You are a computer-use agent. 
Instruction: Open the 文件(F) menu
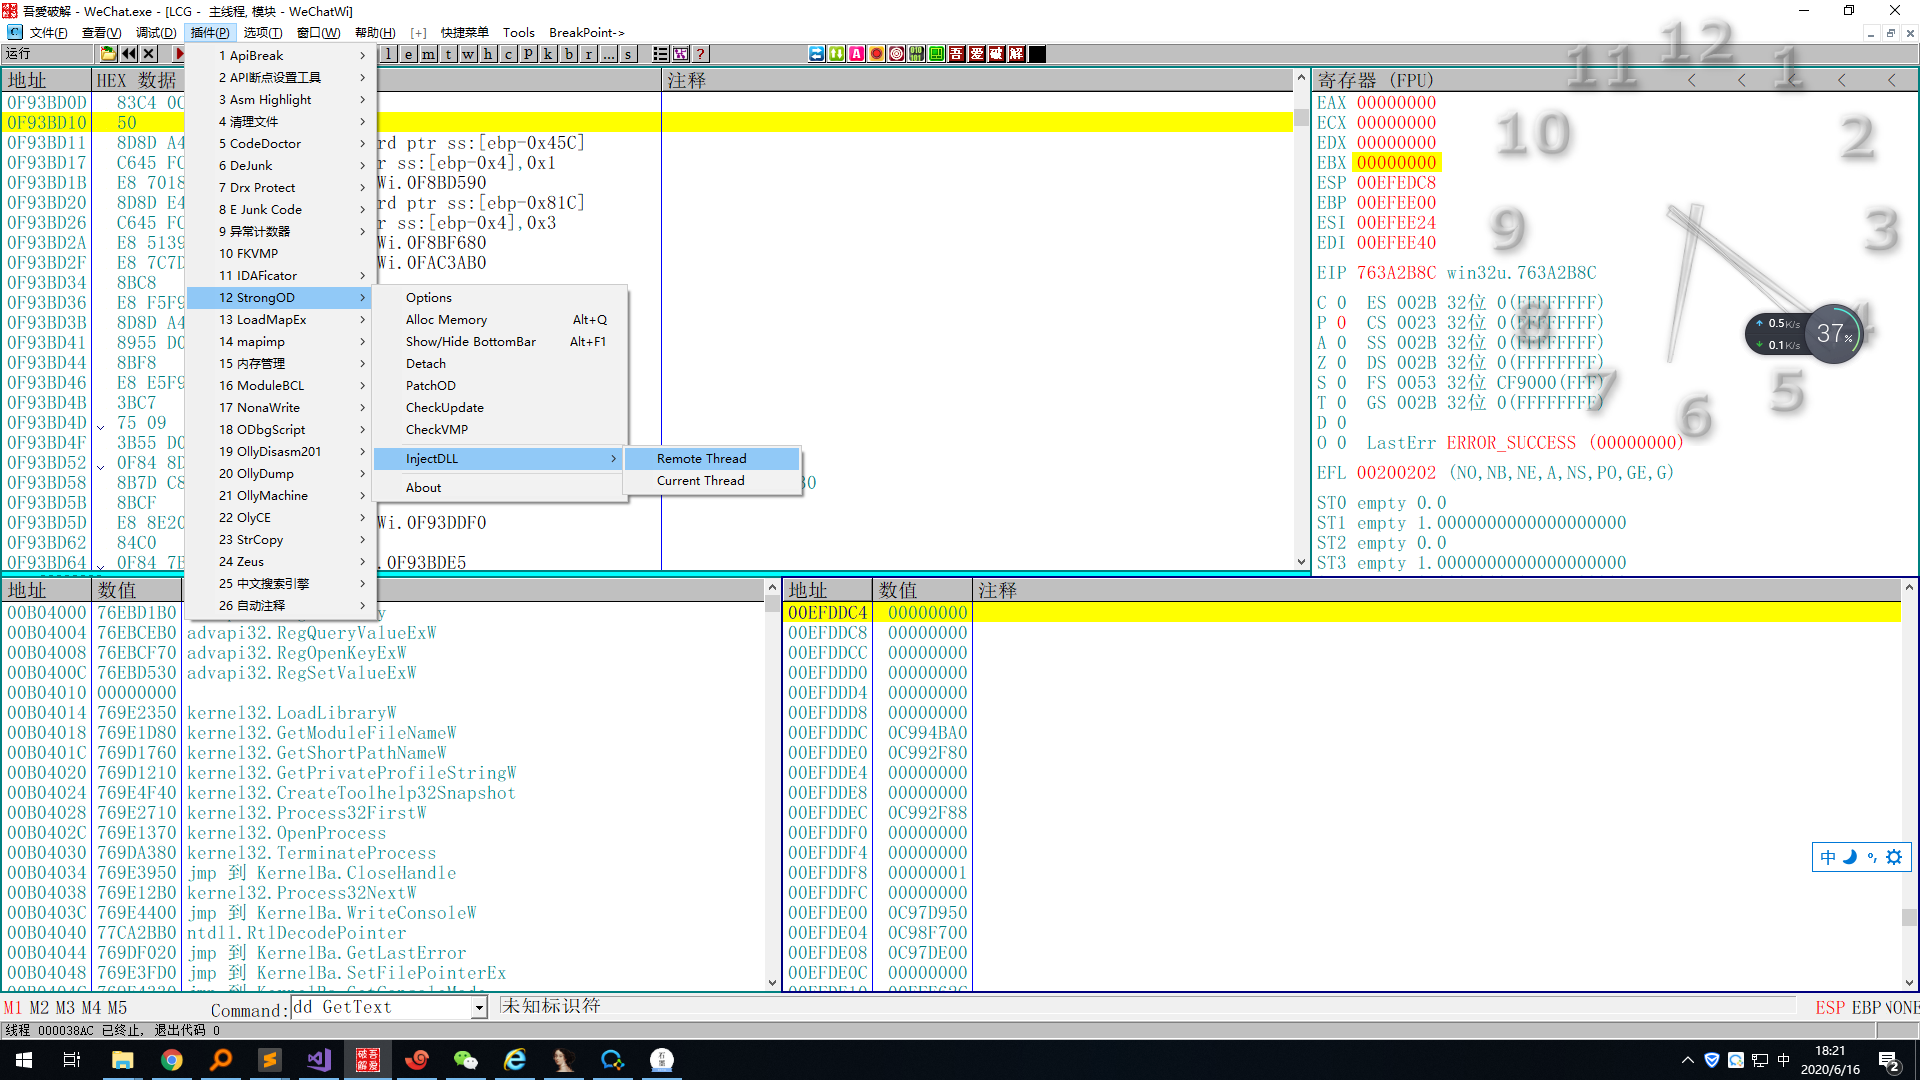pos(48,33)
